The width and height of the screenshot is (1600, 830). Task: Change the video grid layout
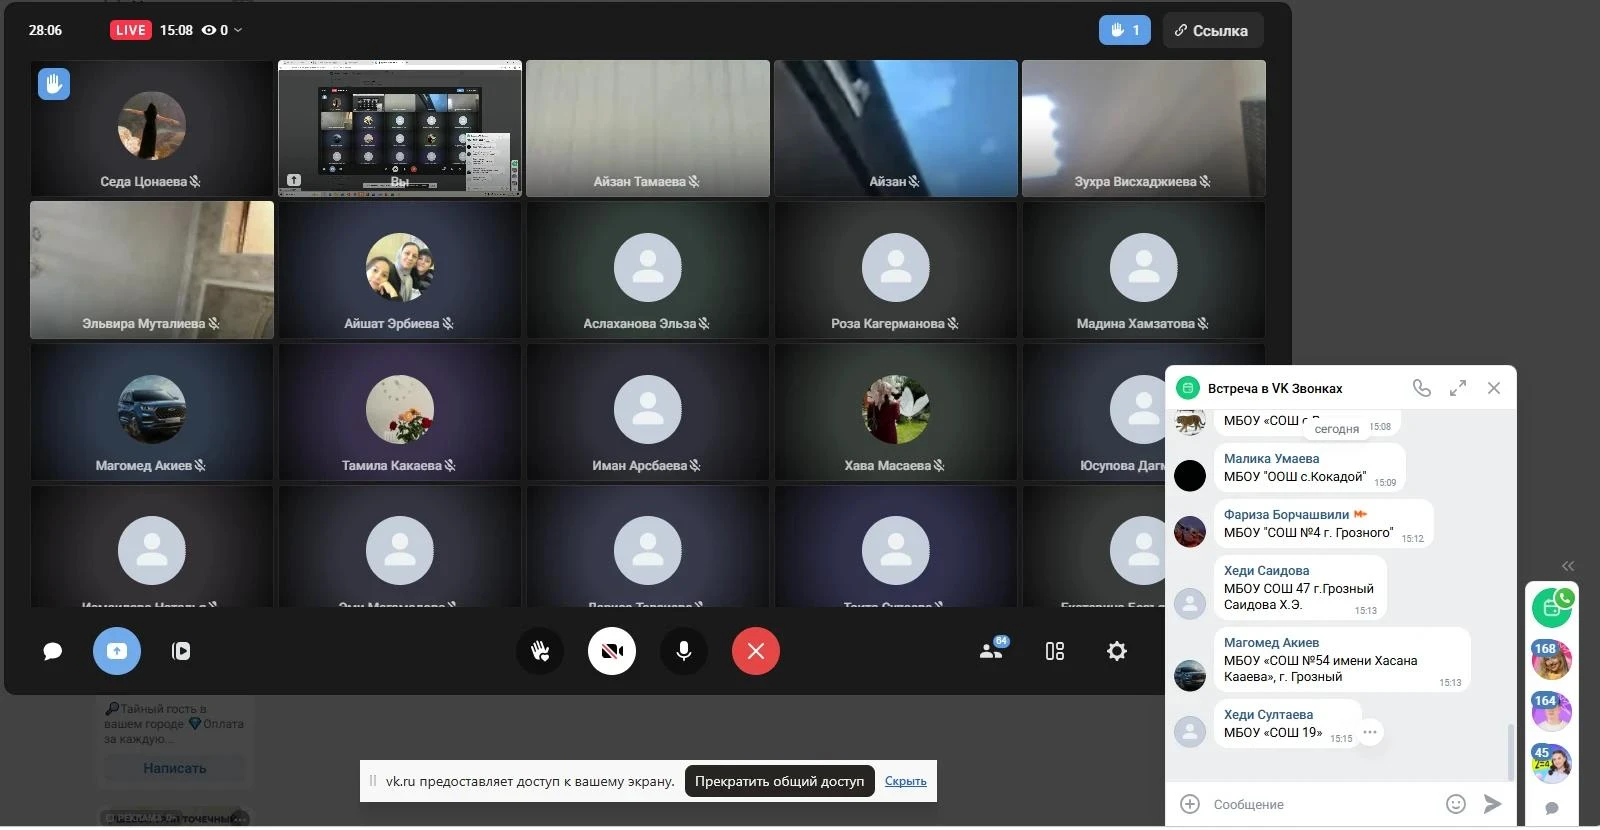1055,651
